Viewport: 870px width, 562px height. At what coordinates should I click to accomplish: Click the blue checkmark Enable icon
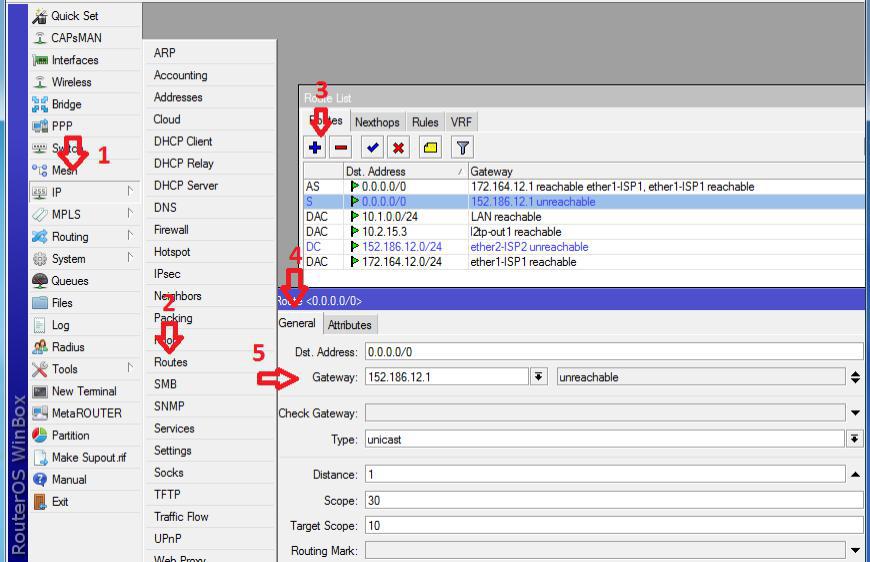(373, 147)
